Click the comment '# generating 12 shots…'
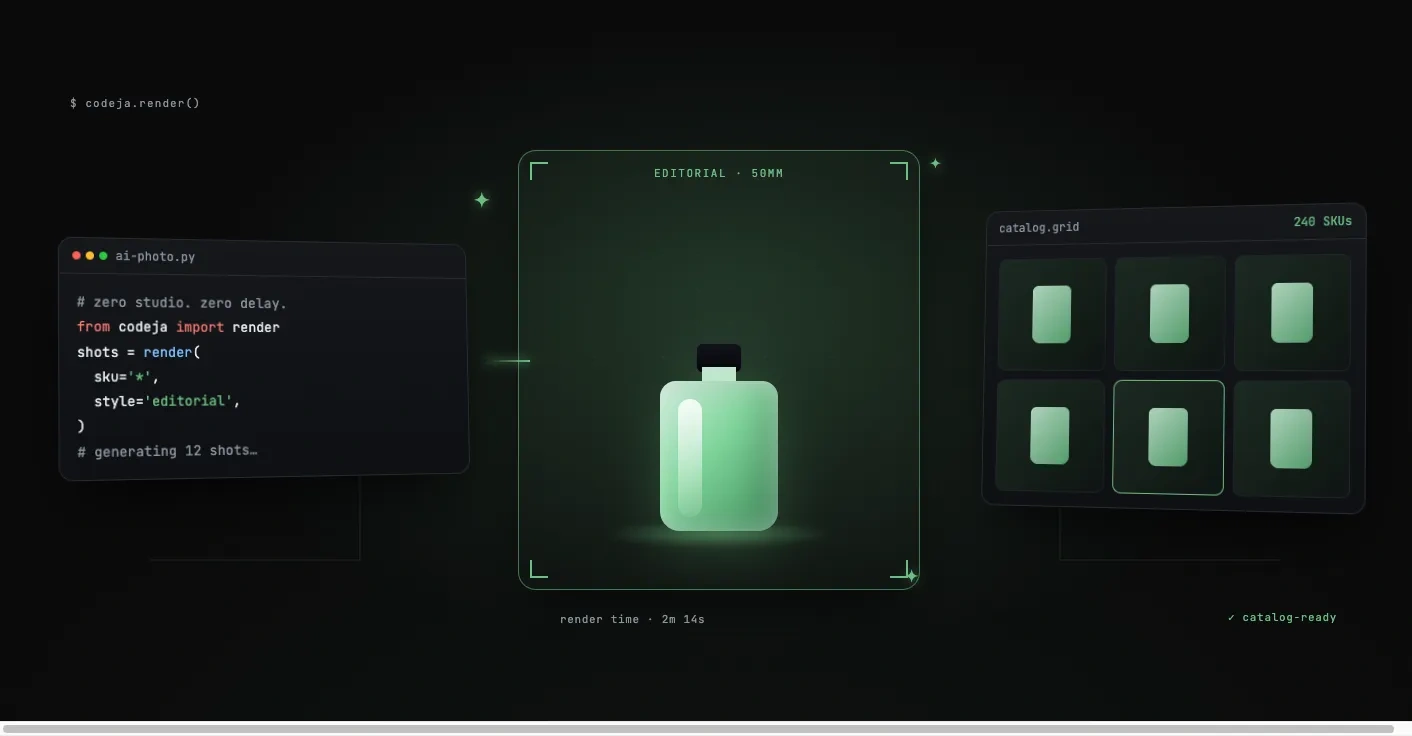The width and height of the screenshot is (1412, 736). (167, 451)
